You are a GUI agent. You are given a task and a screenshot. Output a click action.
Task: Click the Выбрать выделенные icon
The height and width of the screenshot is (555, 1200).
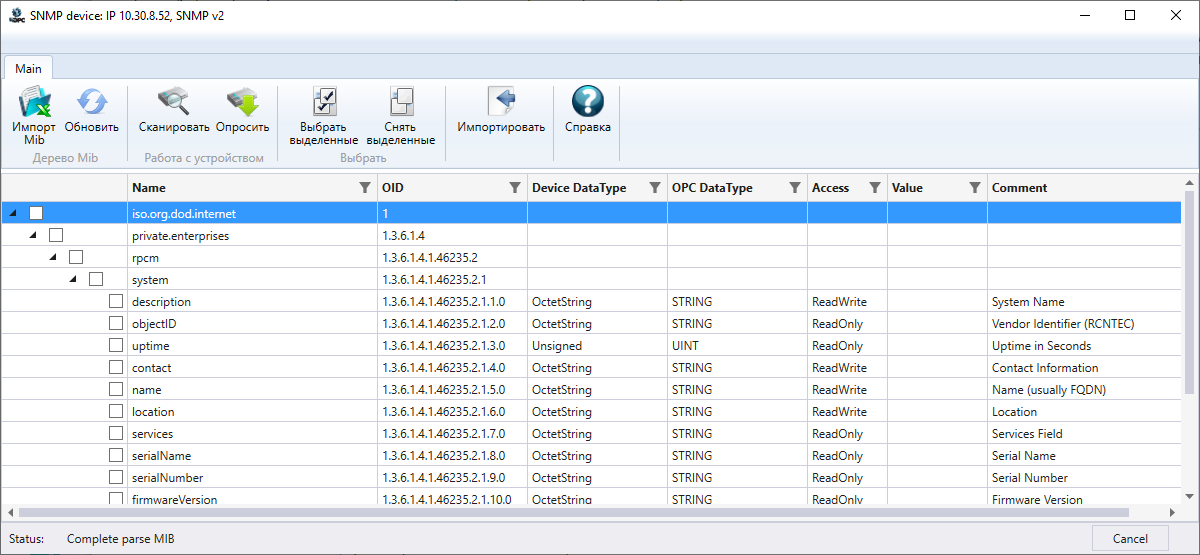click(324, 102)
